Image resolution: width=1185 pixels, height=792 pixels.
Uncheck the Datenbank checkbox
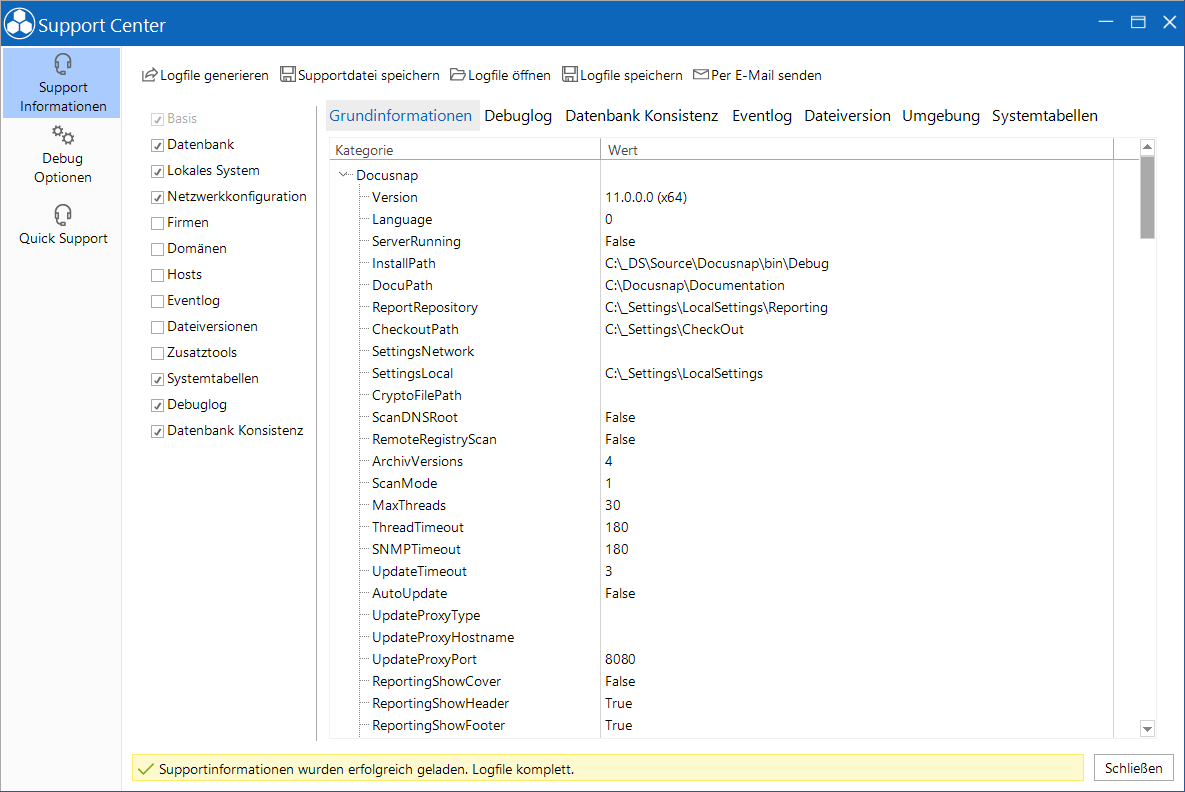[x=157, y=145]
